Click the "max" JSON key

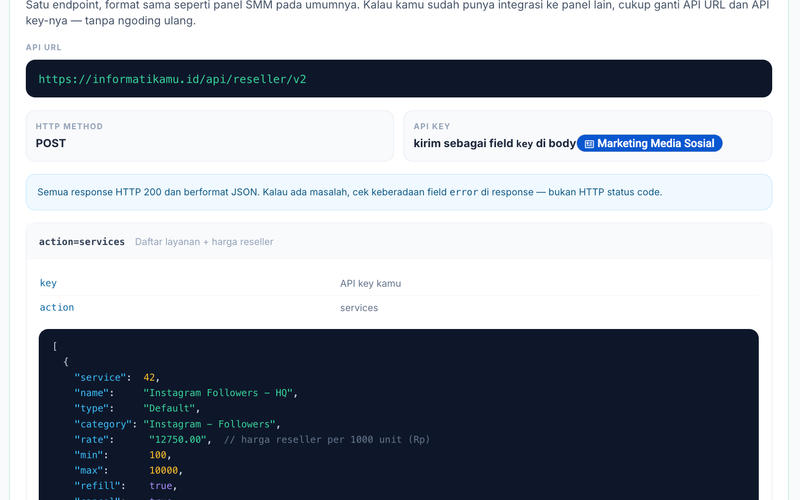click(x=88, y=470)
